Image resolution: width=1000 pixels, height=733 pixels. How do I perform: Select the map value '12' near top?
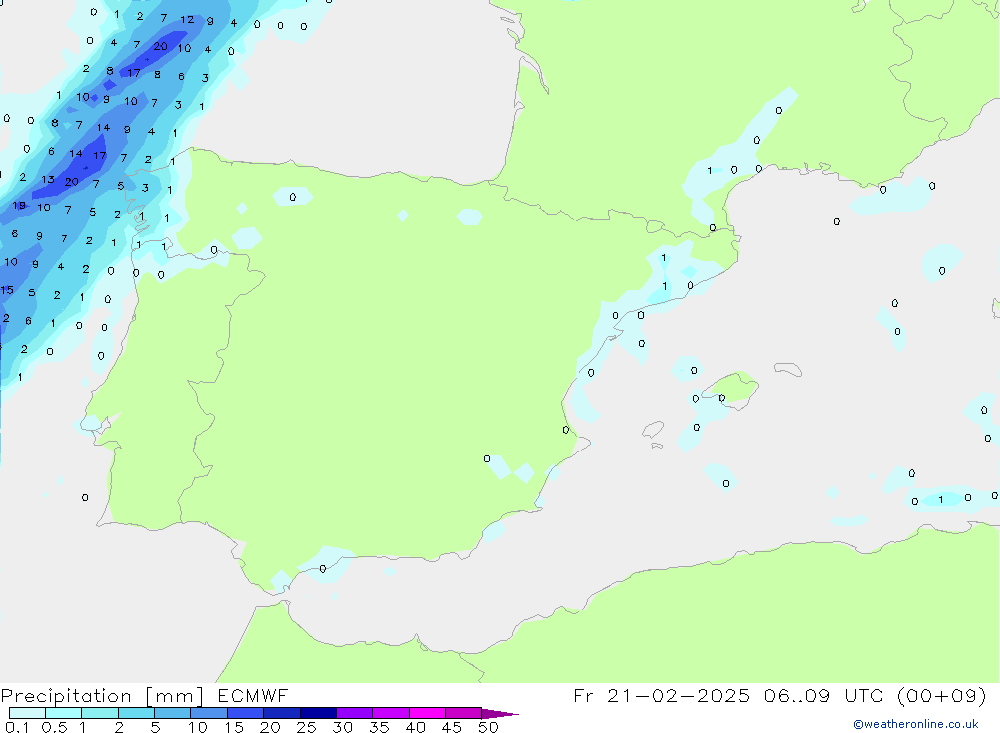point(187,20)
